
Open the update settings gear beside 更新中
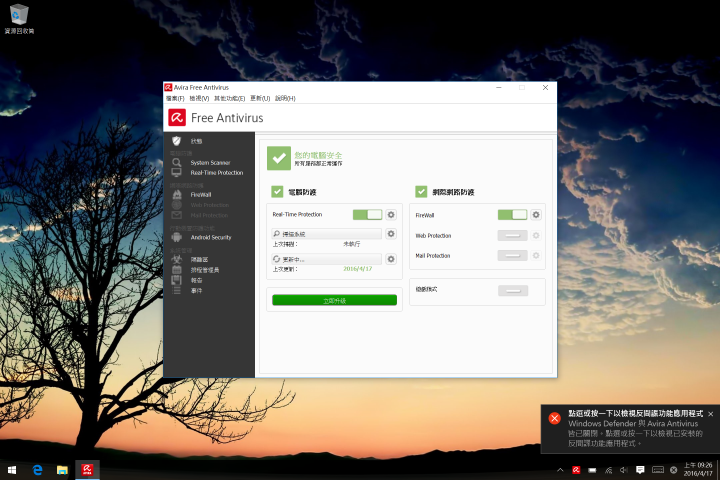pyautogui.click(x=391, y=259)
